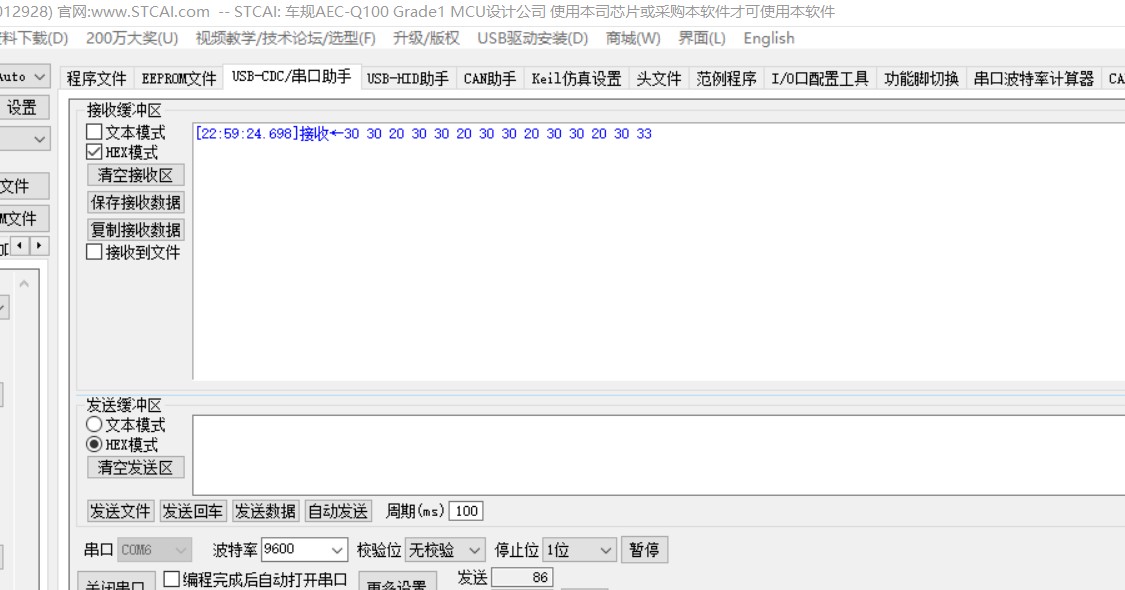Click 自动发送 button
1125x590 pixels.
point(338,511)
